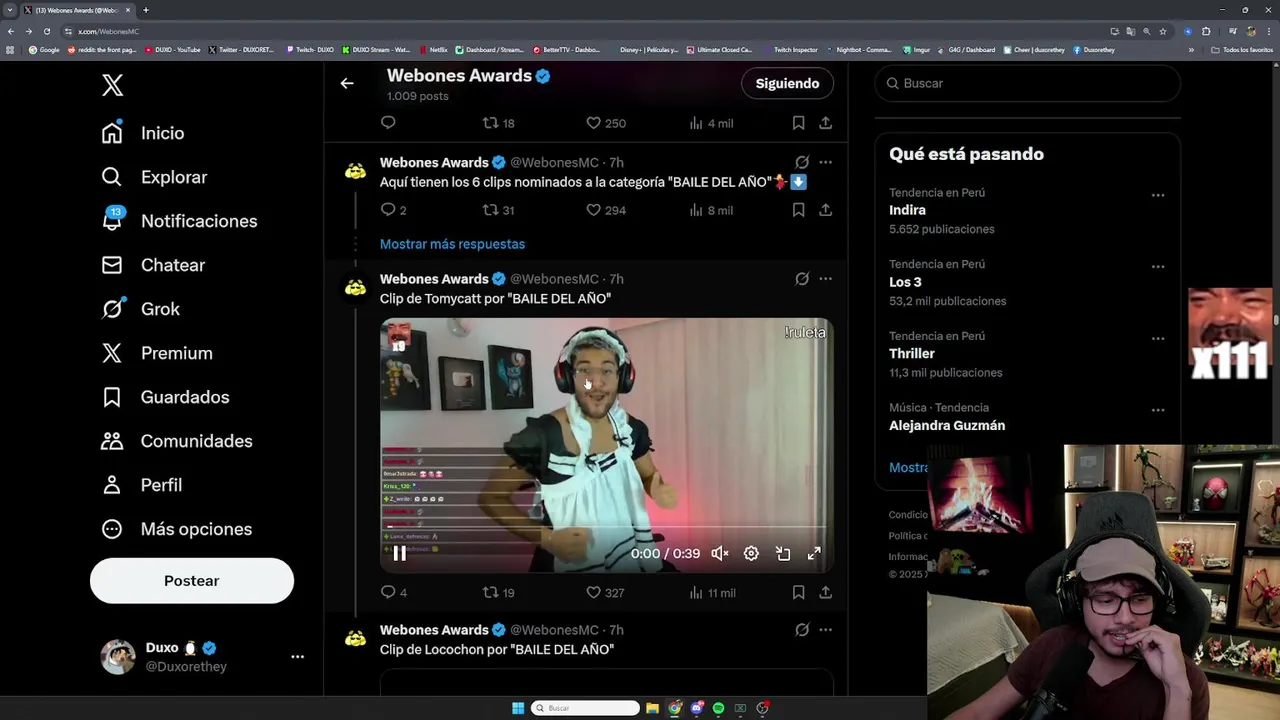Expand Más opciones menu
Screen dimensions: 1280x720
pos(177,529)
